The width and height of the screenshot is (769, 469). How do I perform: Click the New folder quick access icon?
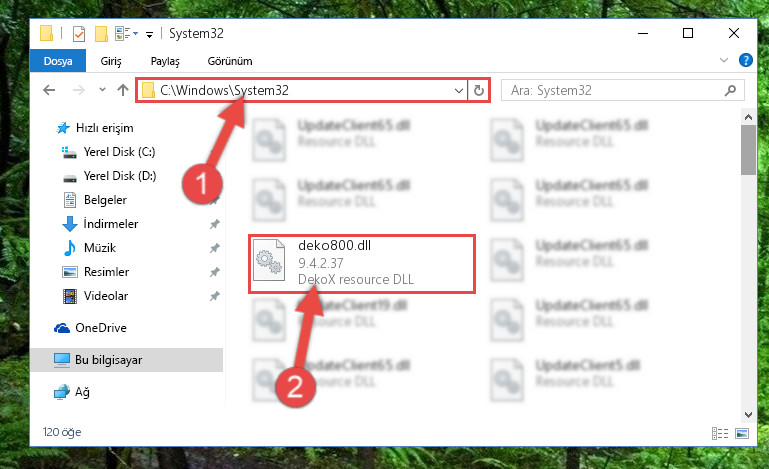101,34
